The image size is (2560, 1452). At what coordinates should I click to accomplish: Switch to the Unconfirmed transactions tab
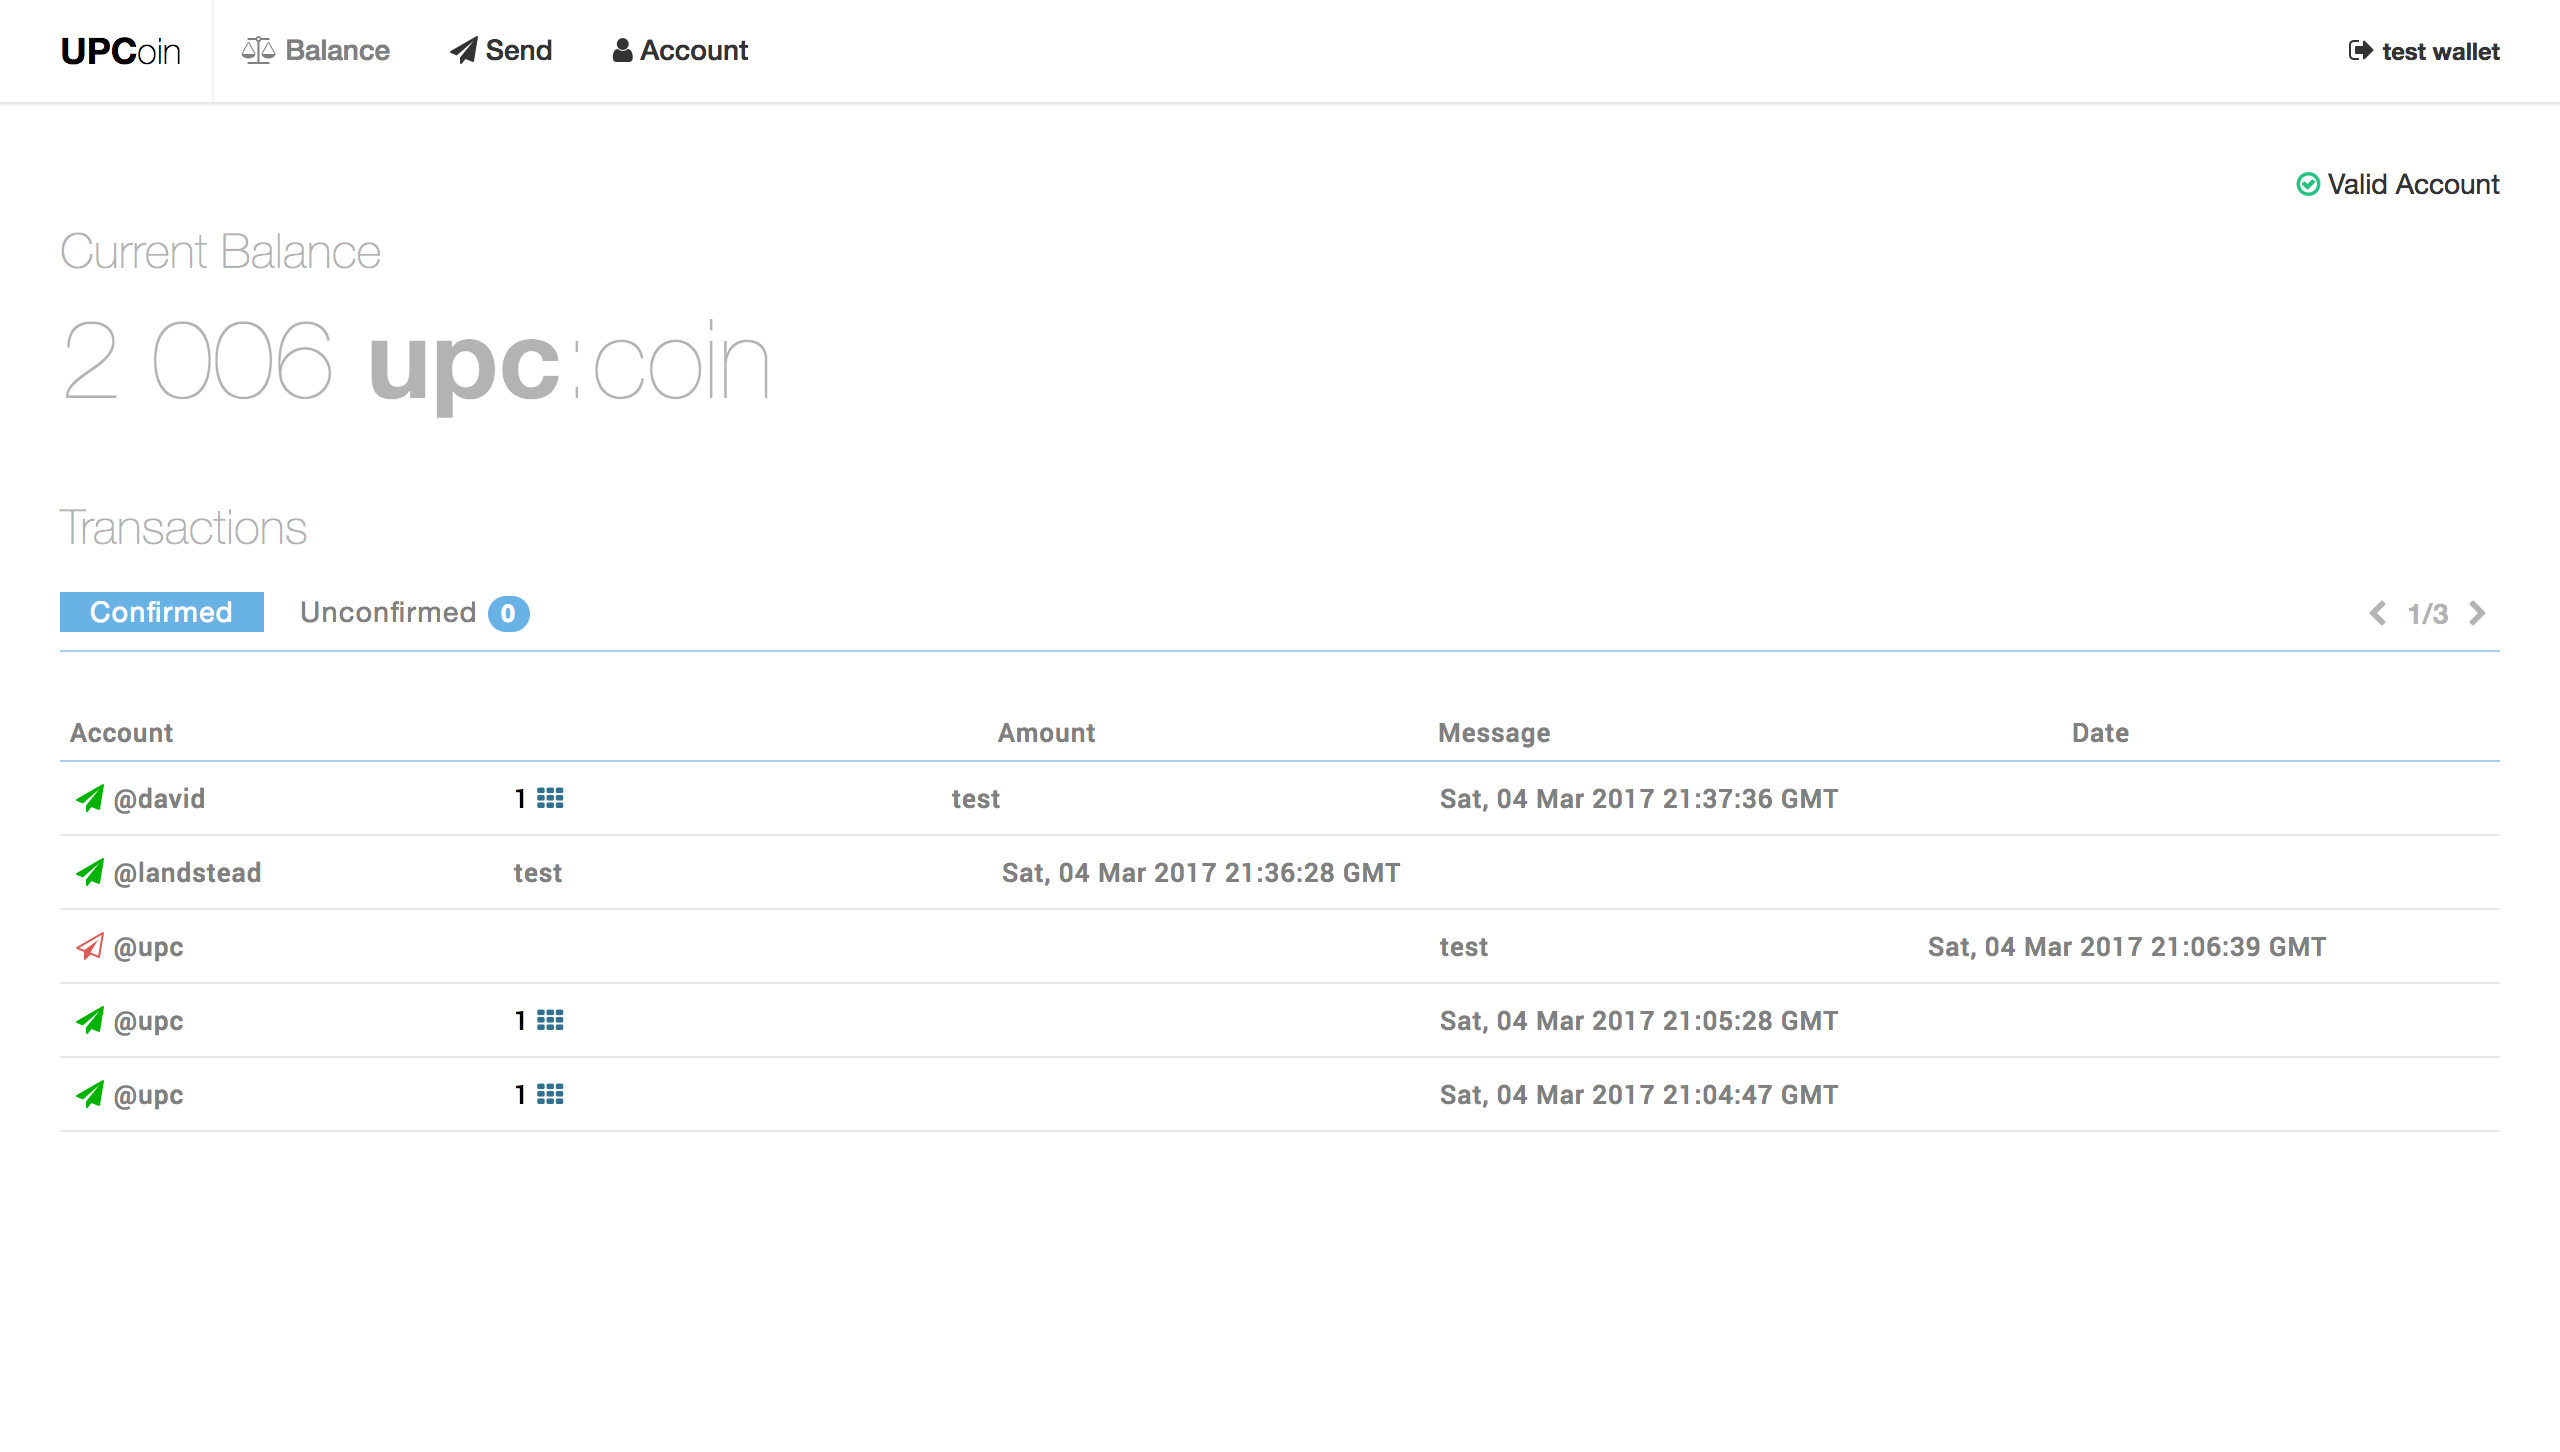tap(388, 612)
